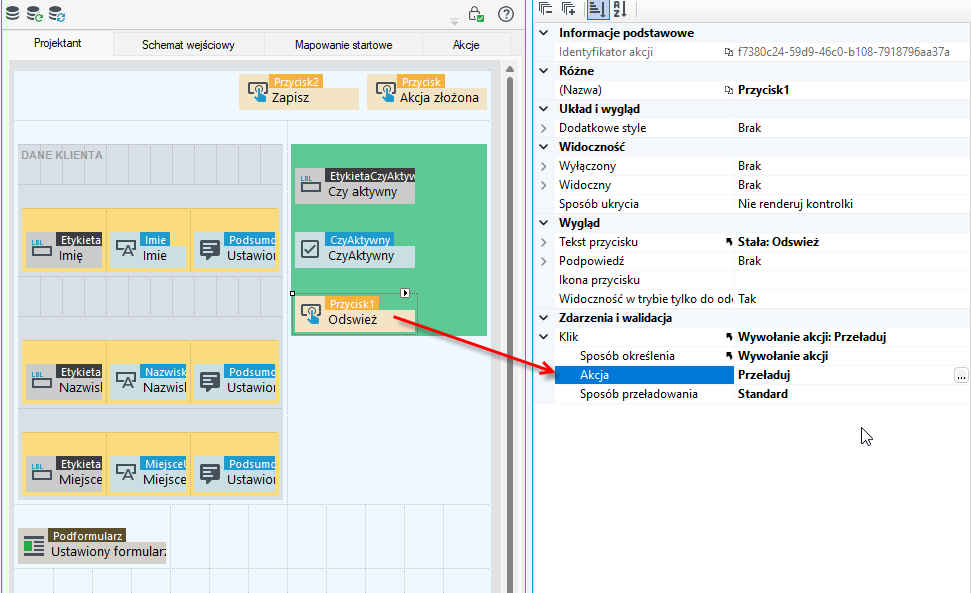Sort properties alphabetically A-Z
The image size is (971, 593).
click(620, 9)
